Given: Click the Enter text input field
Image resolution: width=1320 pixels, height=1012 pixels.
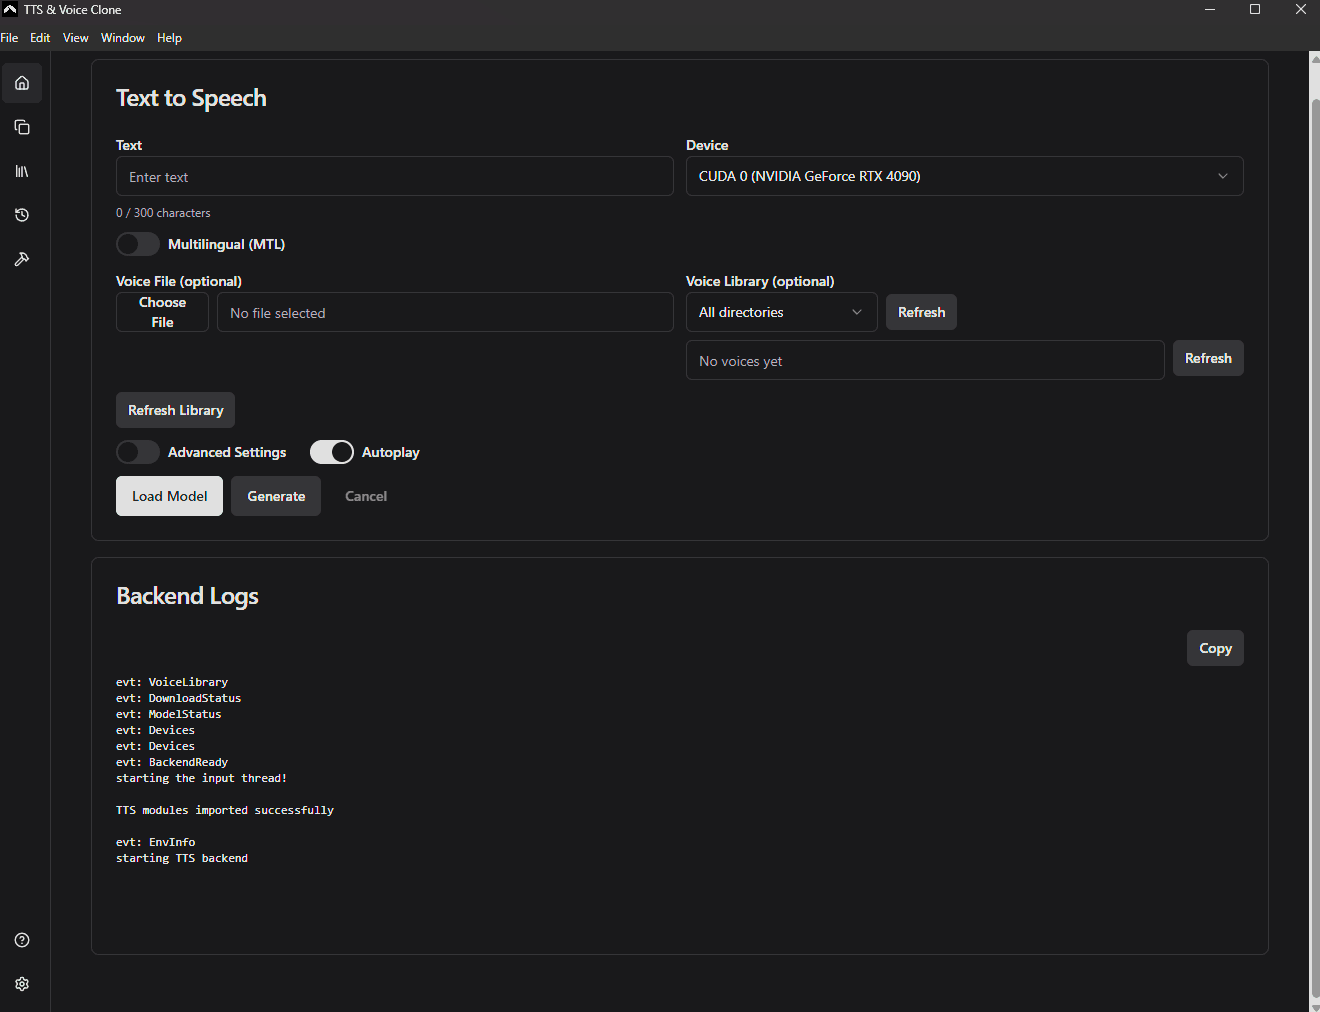Looking at the screenshot, I should (394, 175).
